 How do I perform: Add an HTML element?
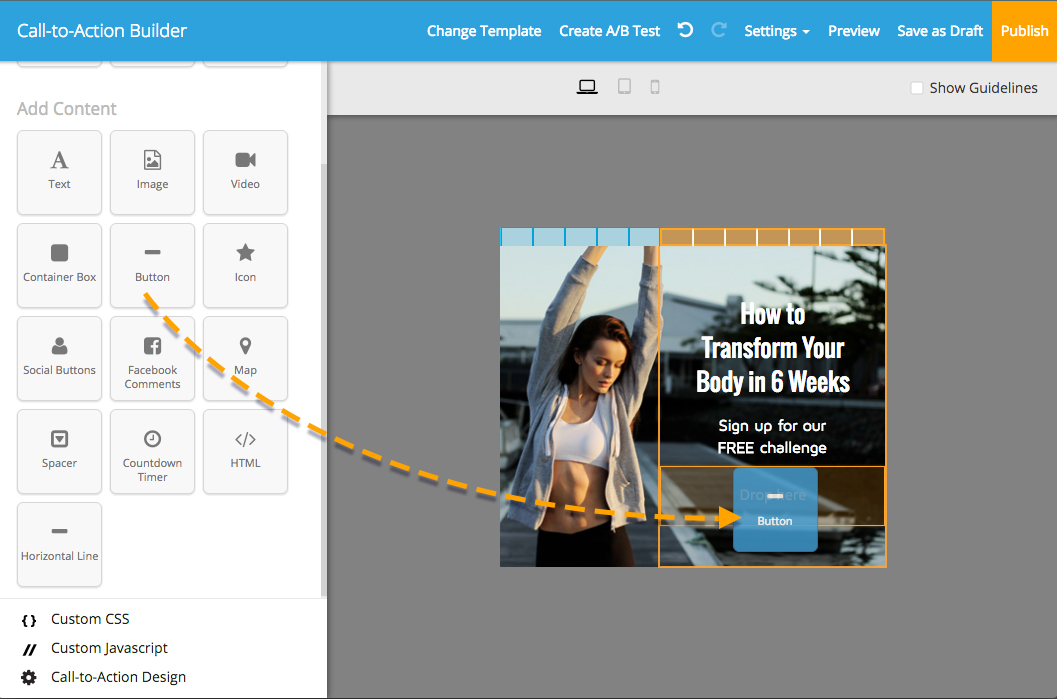point(245,452)
